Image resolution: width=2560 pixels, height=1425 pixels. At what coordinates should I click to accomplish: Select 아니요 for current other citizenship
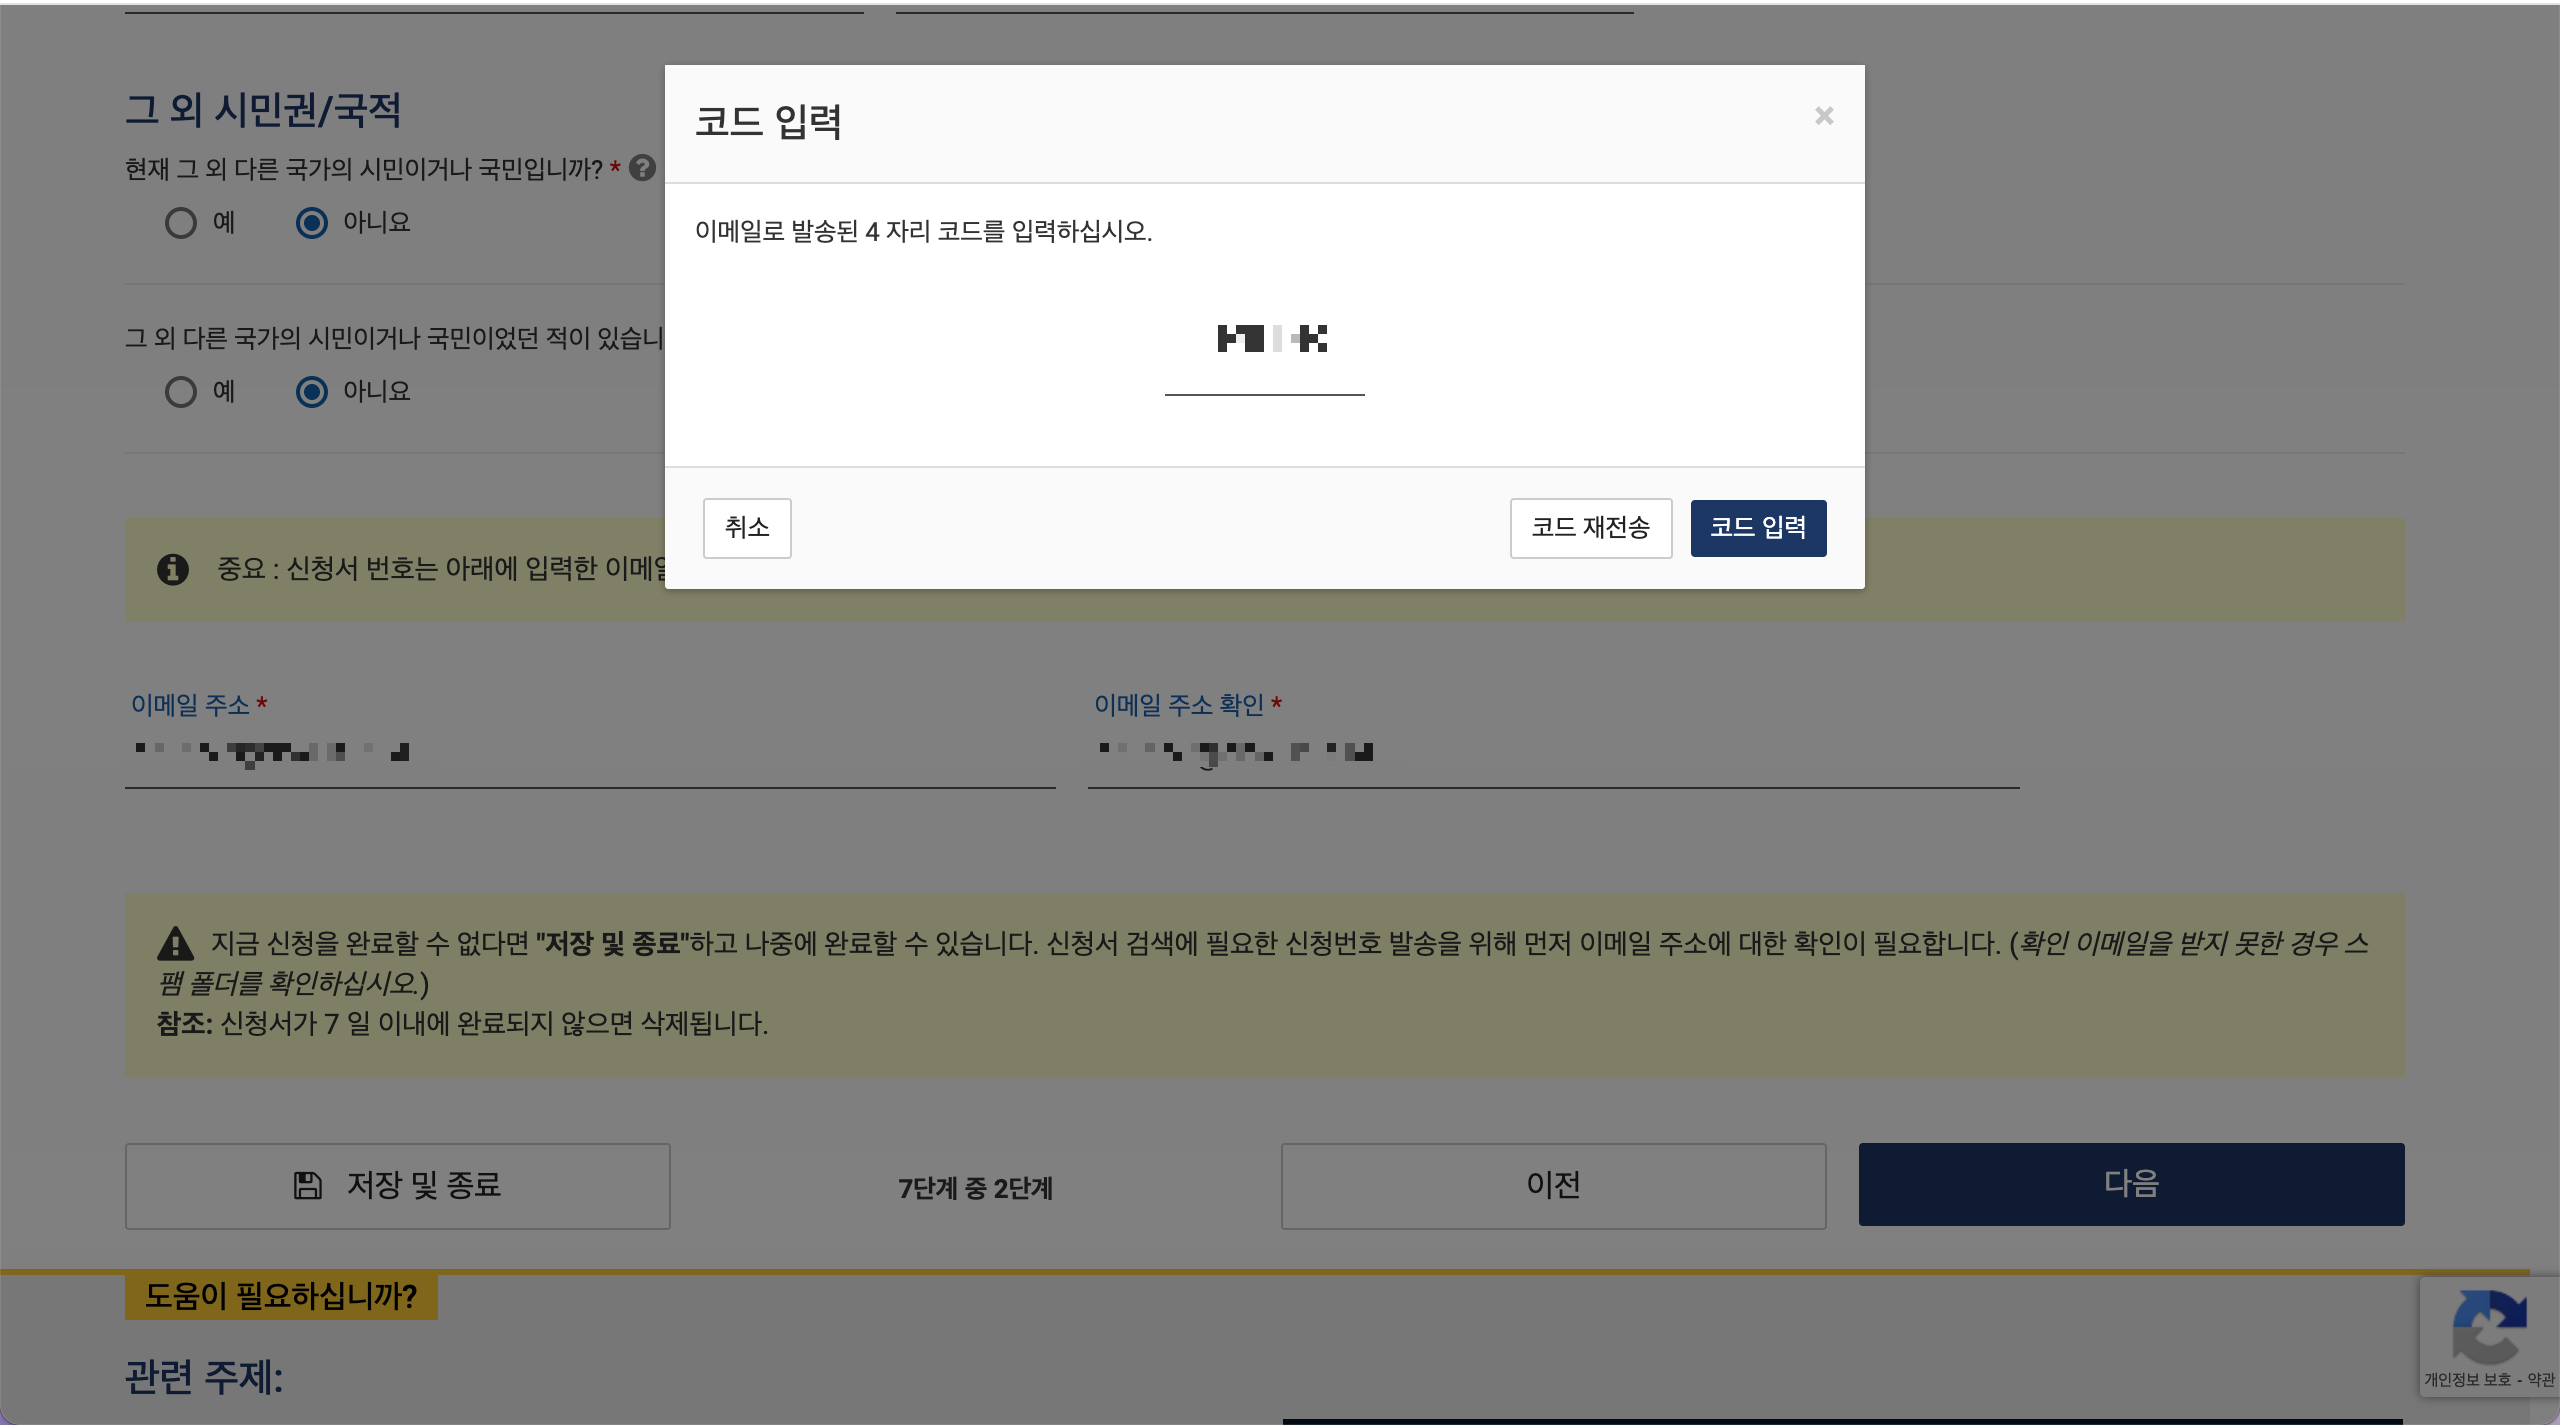click(312, 223)
